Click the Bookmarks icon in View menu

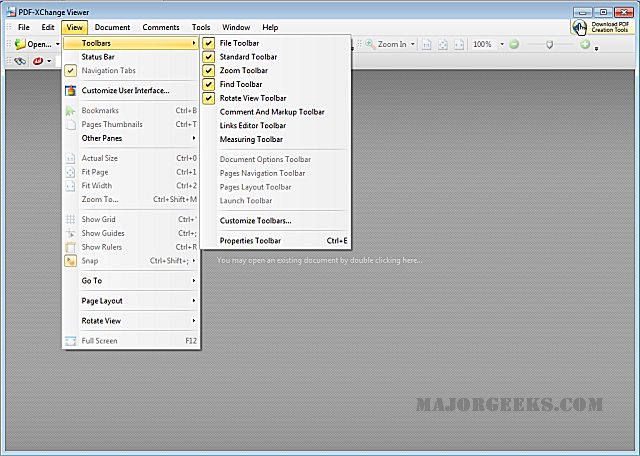tap(71, 111)
